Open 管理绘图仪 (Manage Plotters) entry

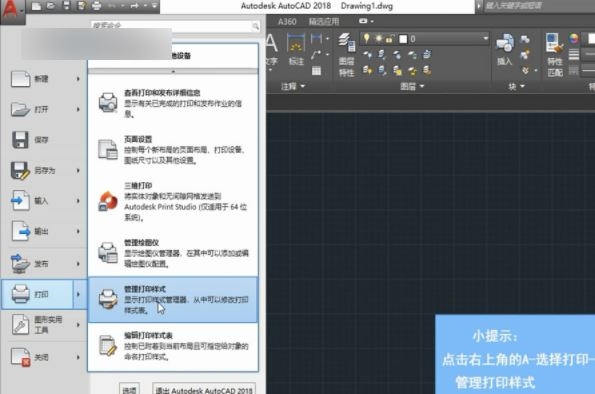pyautogui.click(x=173, y=253)
